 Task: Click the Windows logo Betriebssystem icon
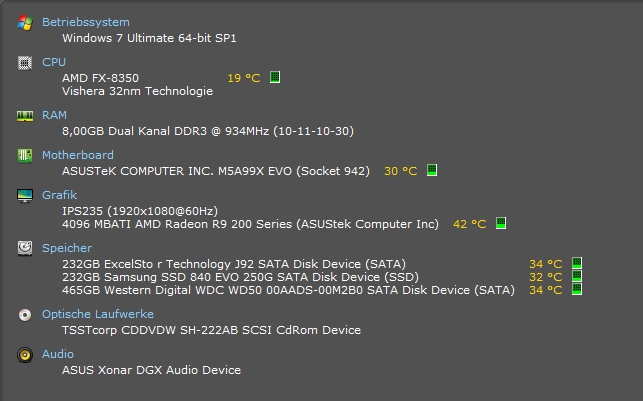25,22
